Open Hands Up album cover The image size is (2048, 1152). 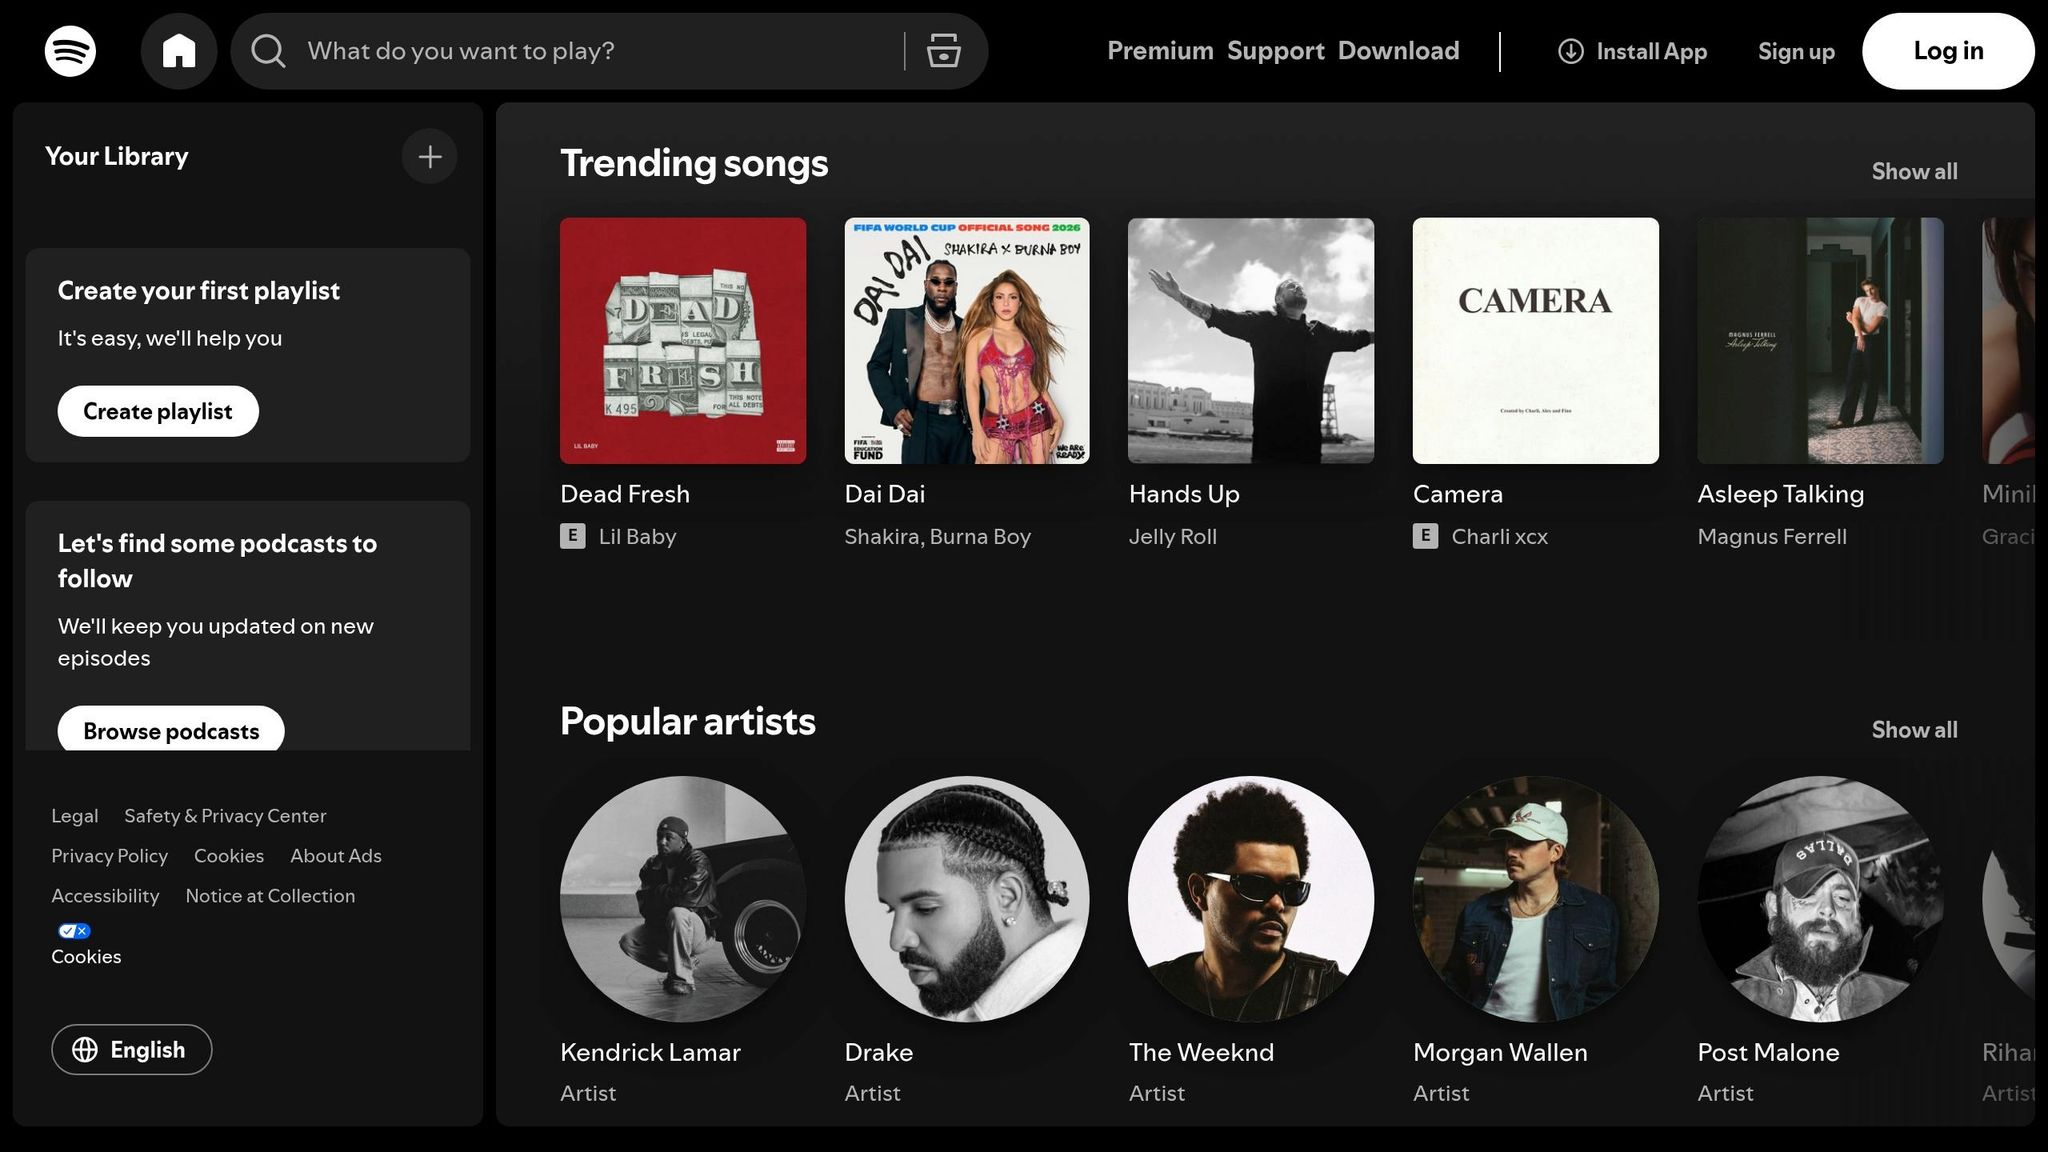point(1251,341)
